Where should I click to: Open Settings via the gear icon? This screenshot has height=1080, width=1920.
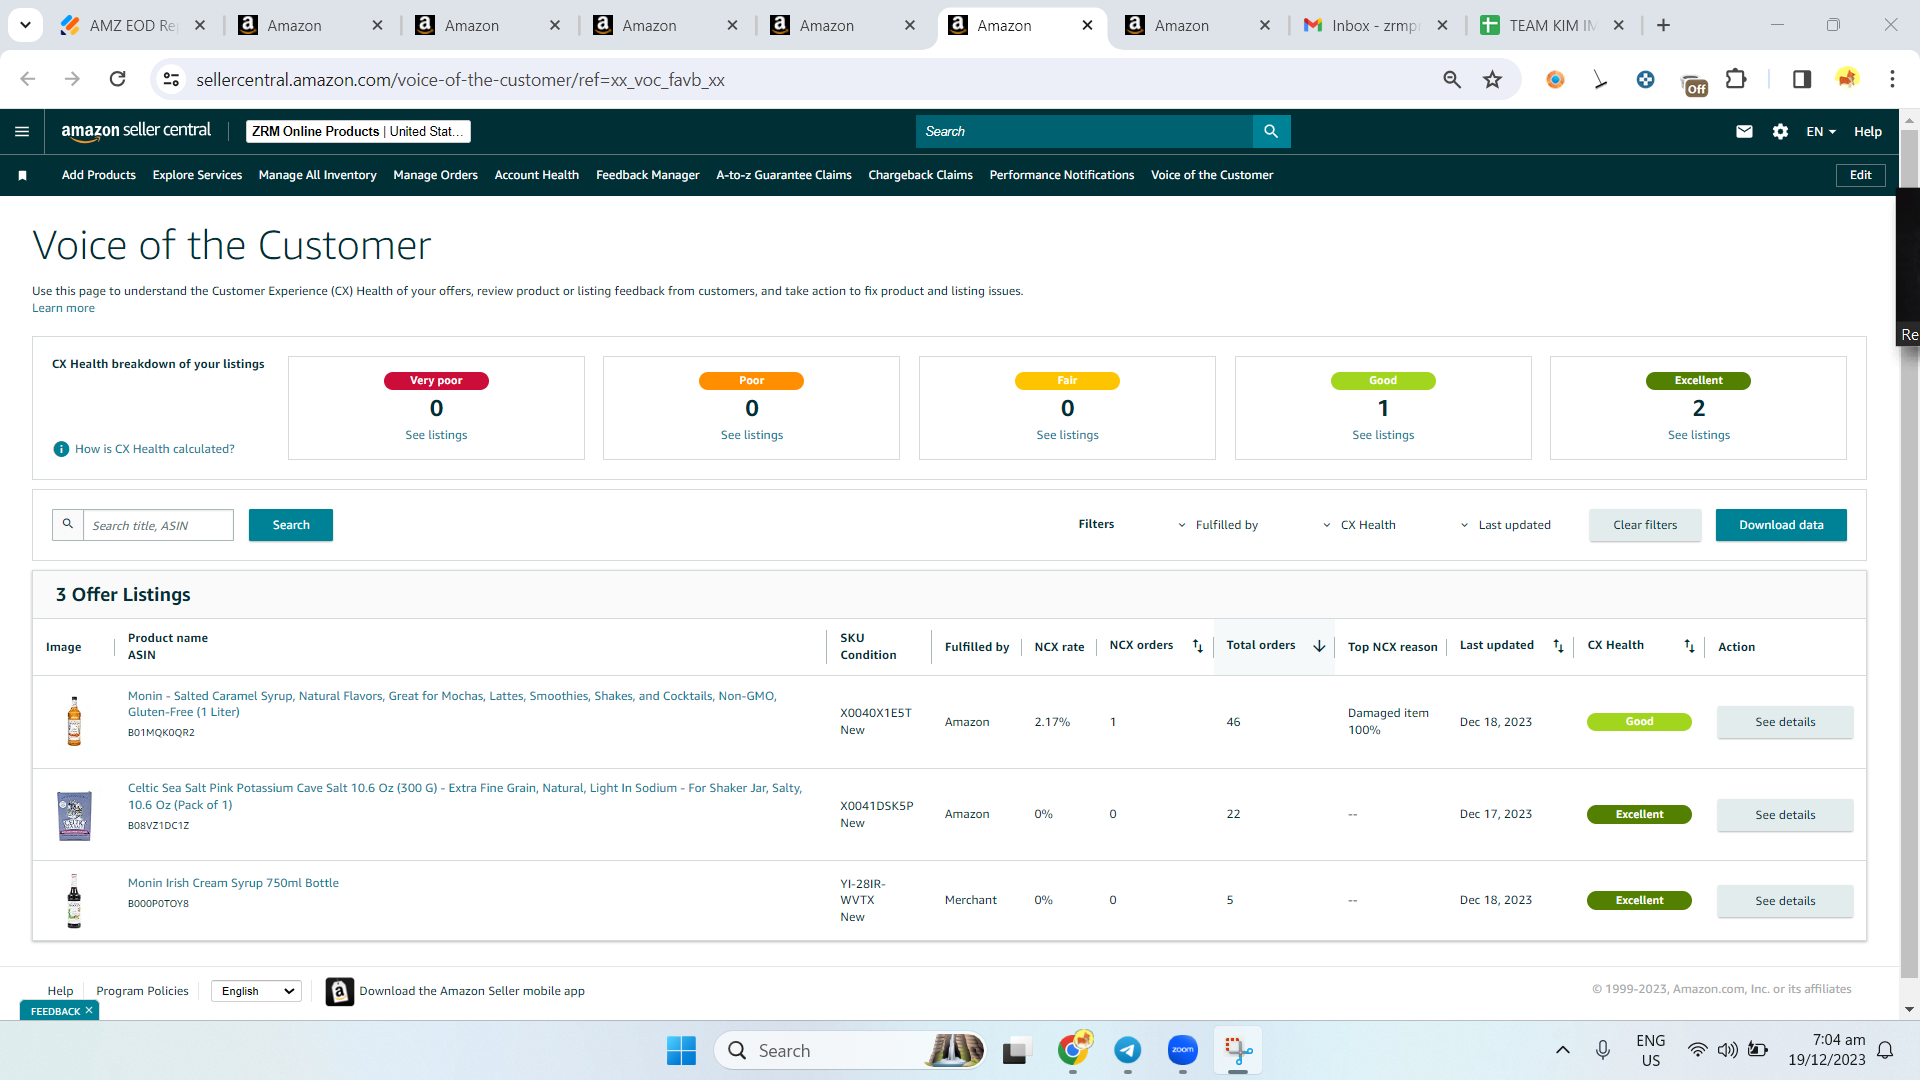click(x=1780, y=131)
